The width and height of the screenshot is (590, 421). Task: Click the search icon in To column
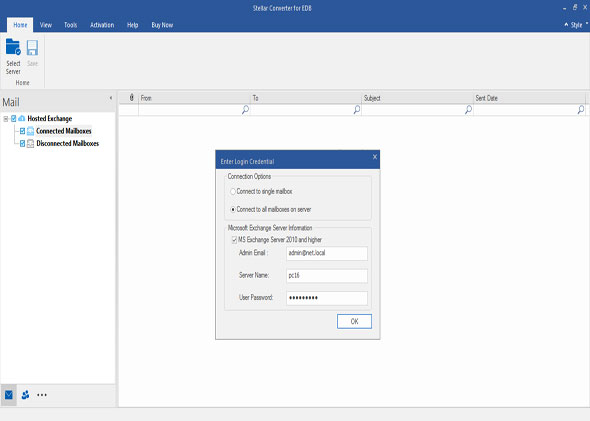[357, 109]
